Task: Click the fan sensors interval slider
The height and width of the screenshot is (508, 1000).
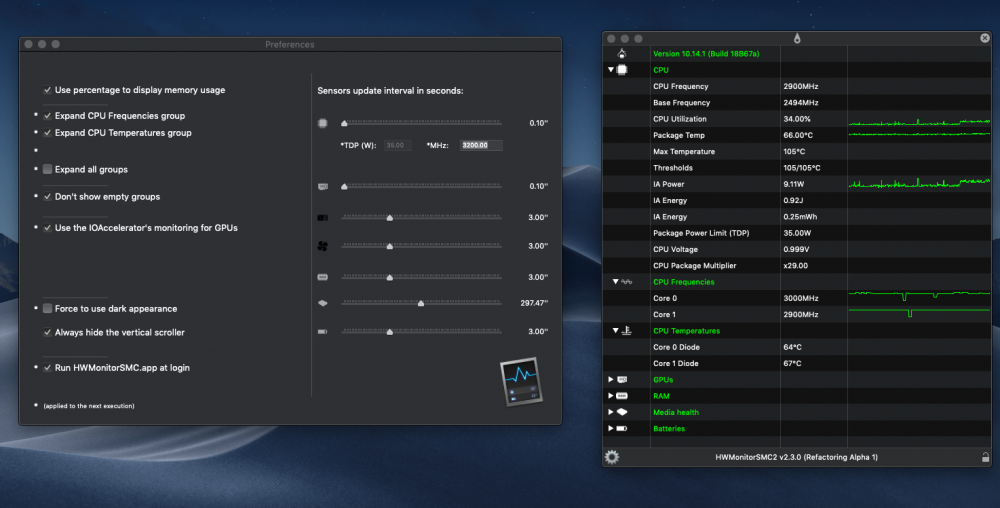Action: (422, 246)
